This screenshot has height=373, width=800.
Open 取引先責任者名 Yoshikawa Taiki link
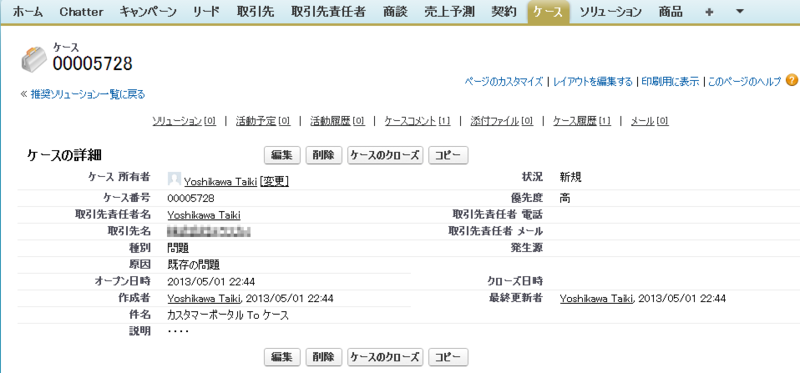point(204,215)
